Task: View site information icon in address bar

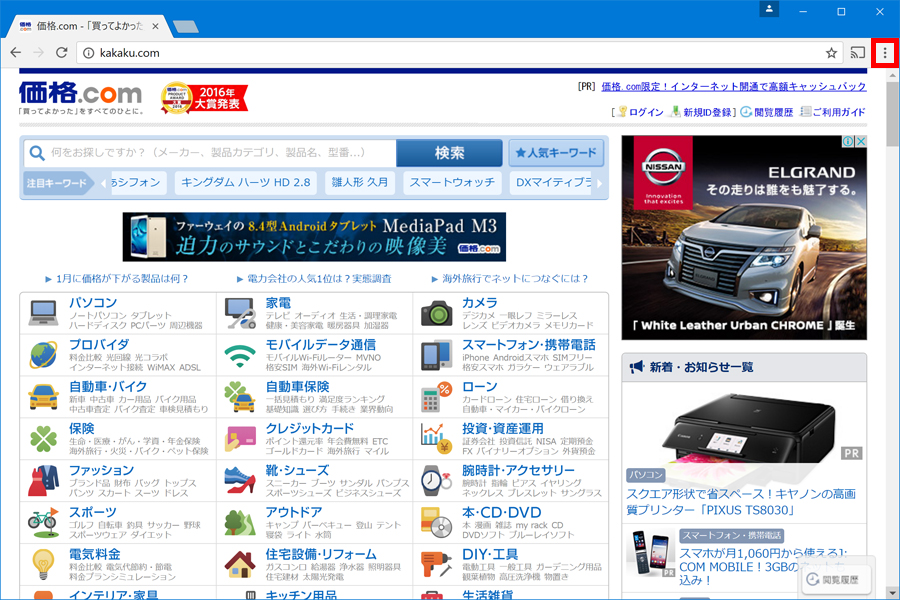Action: click(88, 53)
